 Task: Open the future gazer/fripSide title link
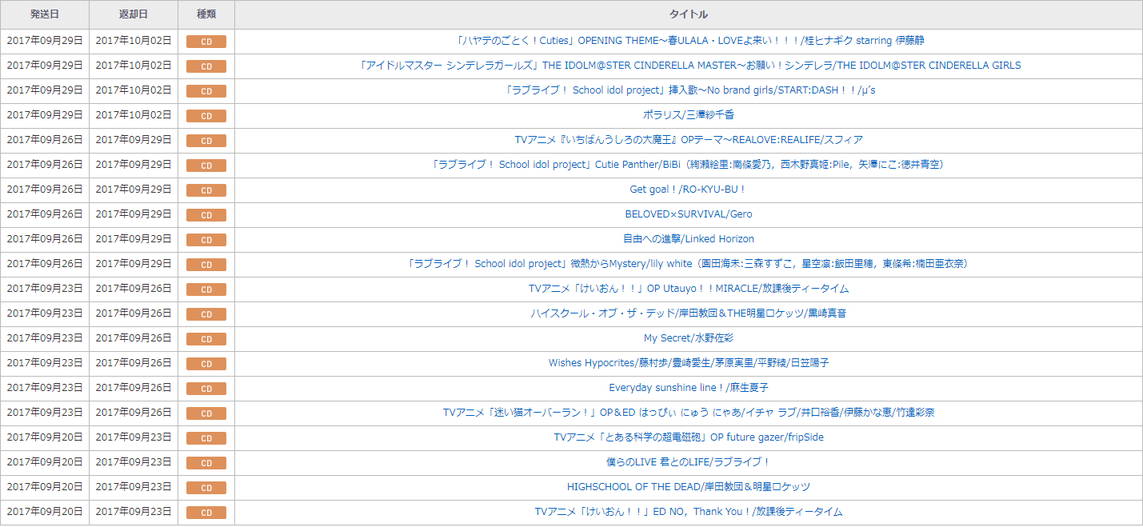coord(688,437)
